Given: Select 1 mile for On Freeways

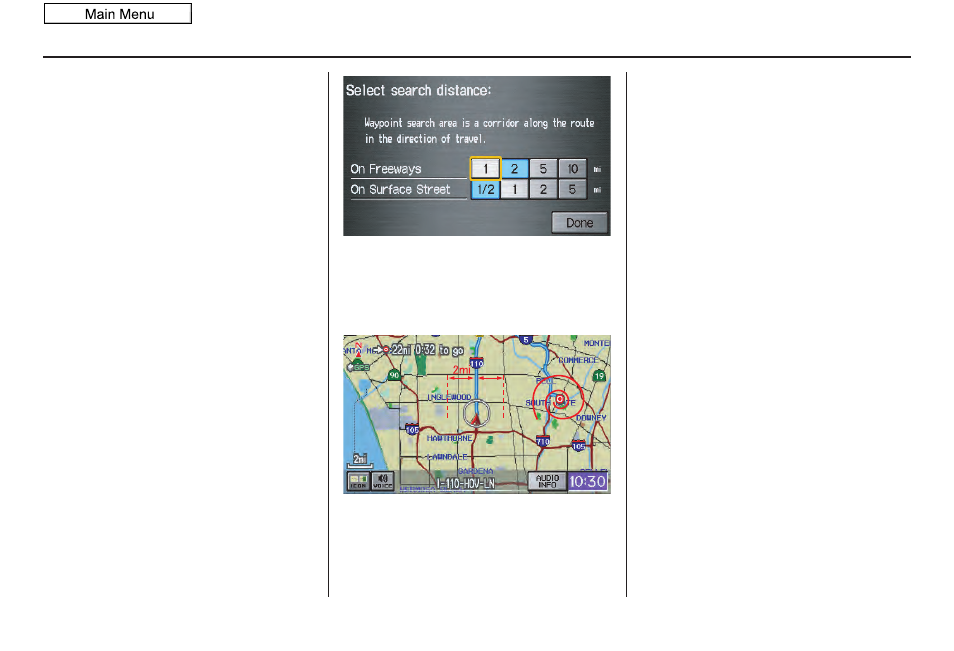Looking at the screenshot, I should 486,169.
